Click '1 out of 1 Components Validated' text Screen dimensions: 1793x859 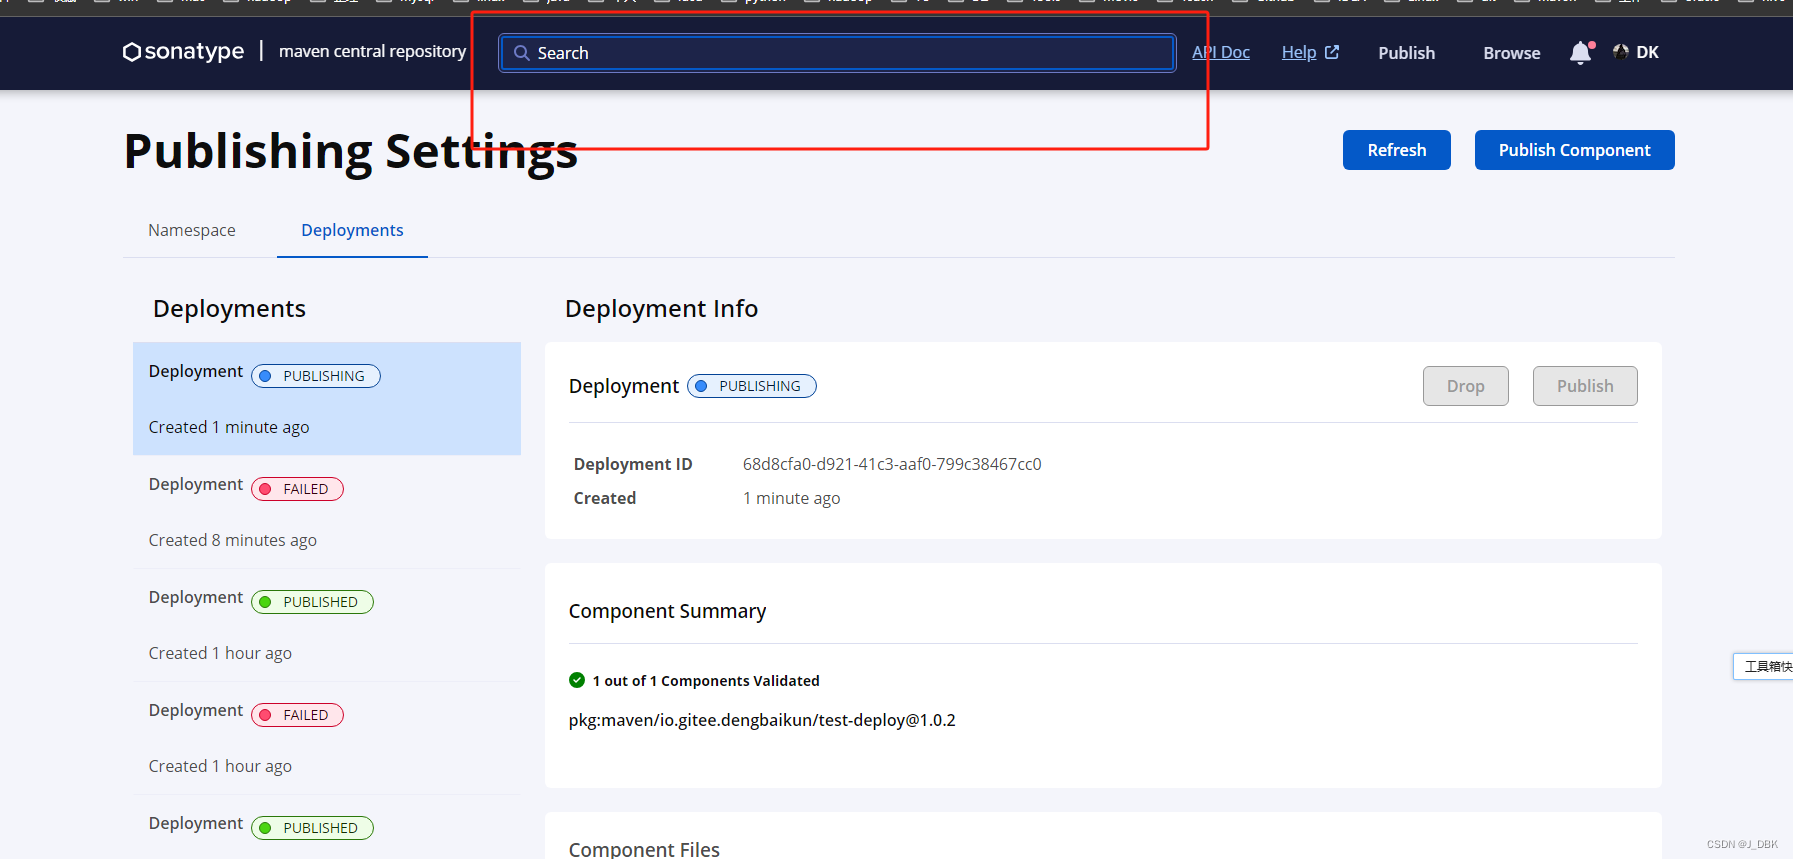(706, 681)
